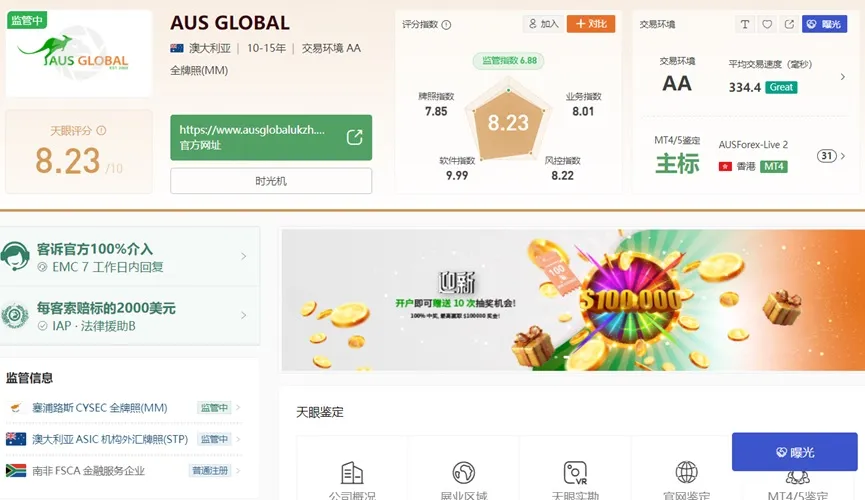Open the 时光机 time machine button
Screen dimensions: 865x500
coord(271,181)
